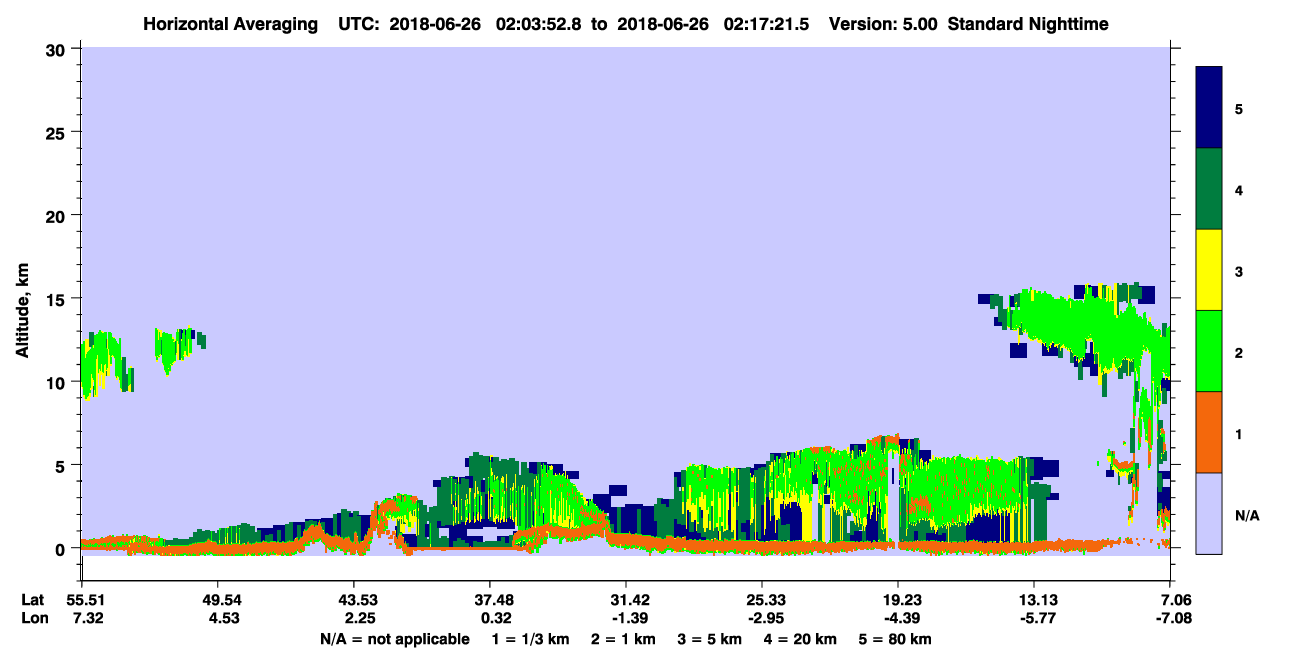The width and height of the screenshot is (1300, 667).
Task: Click the 'Lat' row label
Action: coord(33,600)
